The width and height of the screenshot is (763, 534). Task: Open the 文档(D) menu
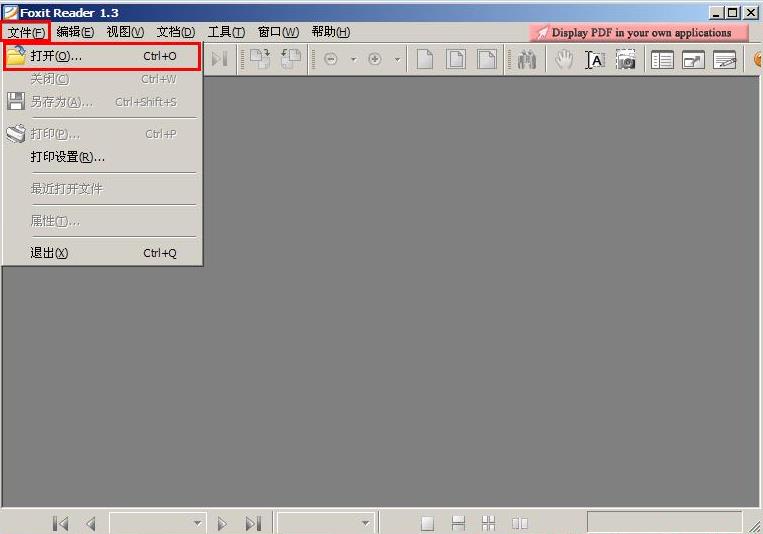(x=176, y=32)
